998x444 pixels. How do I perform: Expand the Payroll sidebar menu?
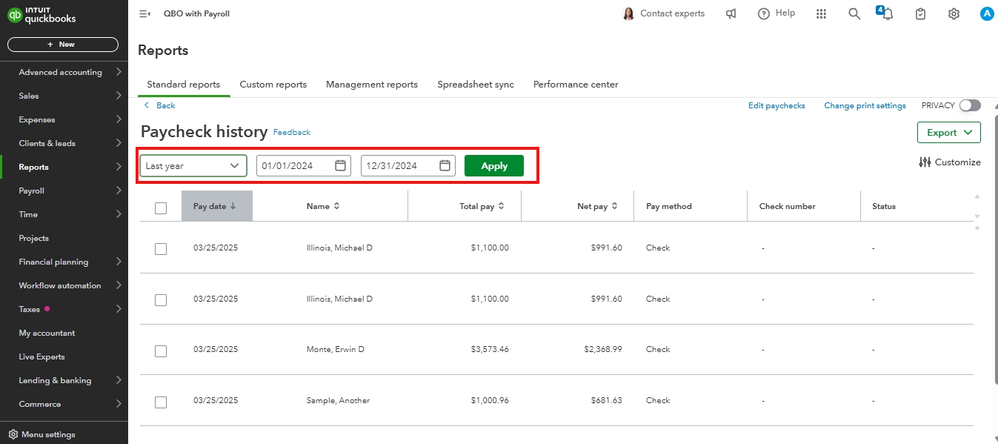point(66,190)
